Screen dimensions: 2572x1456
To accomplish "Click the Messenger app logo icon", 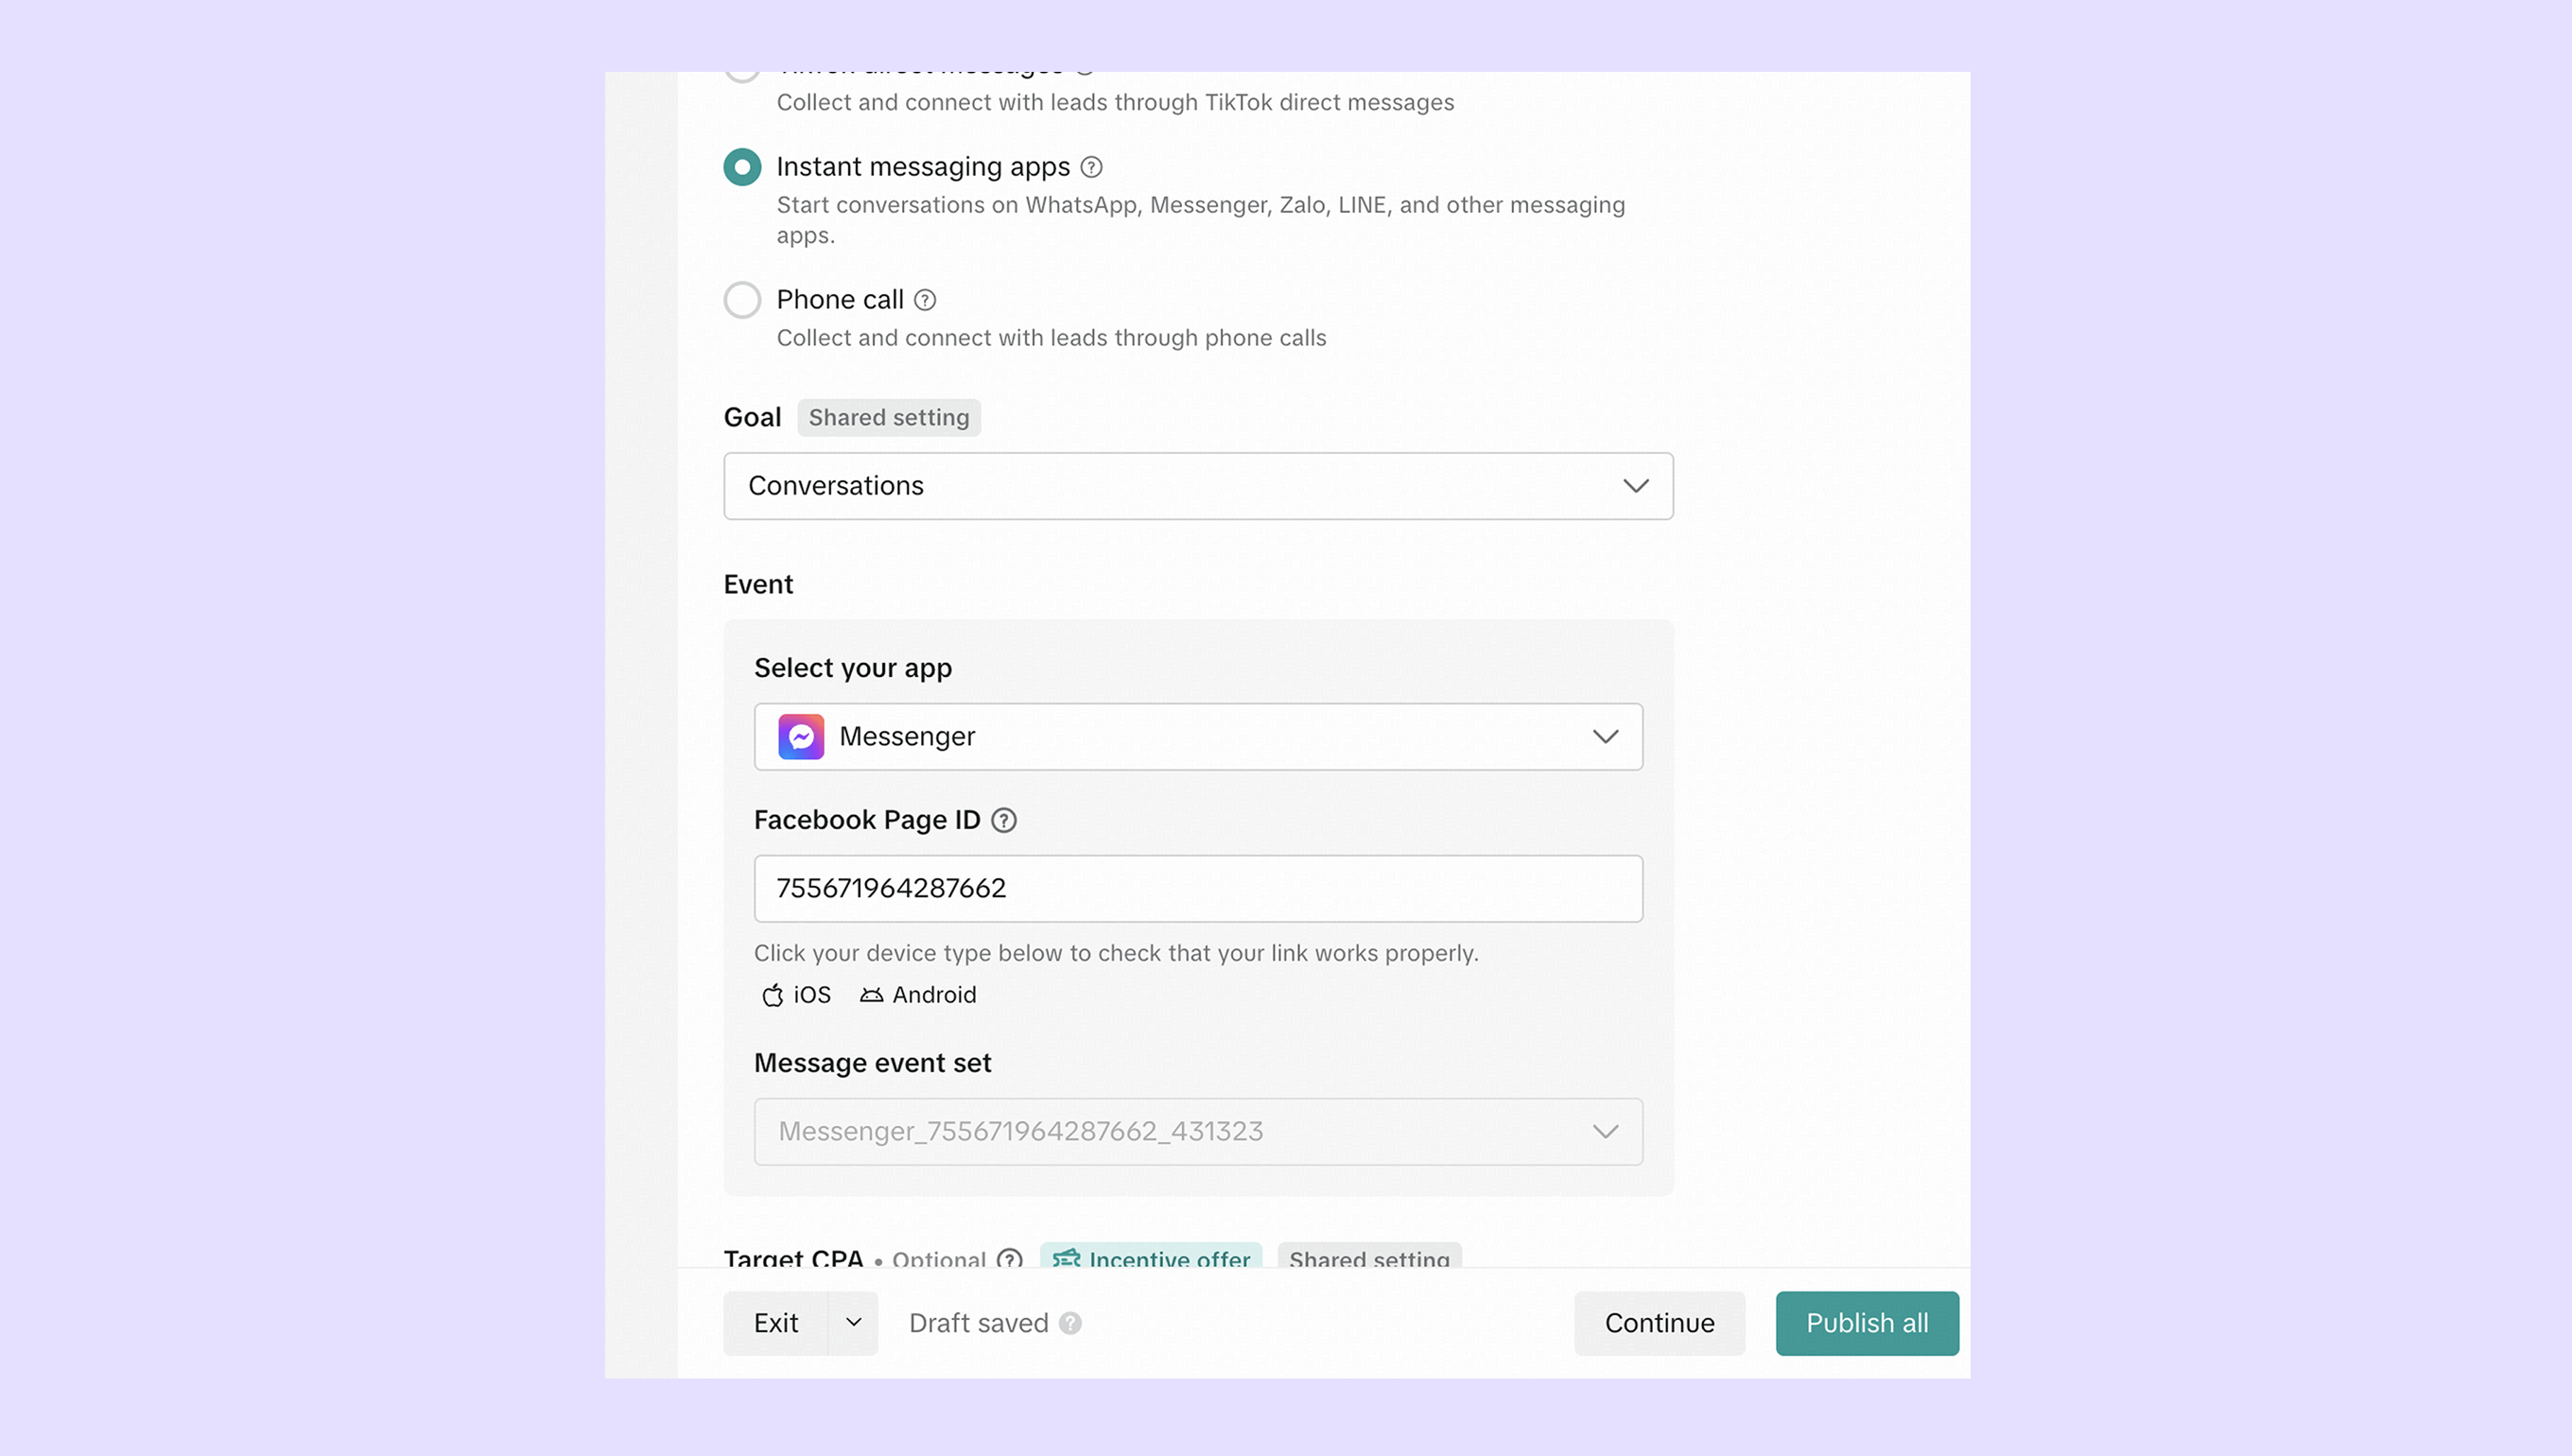I will pyautogui.click(x=801, y=737).
